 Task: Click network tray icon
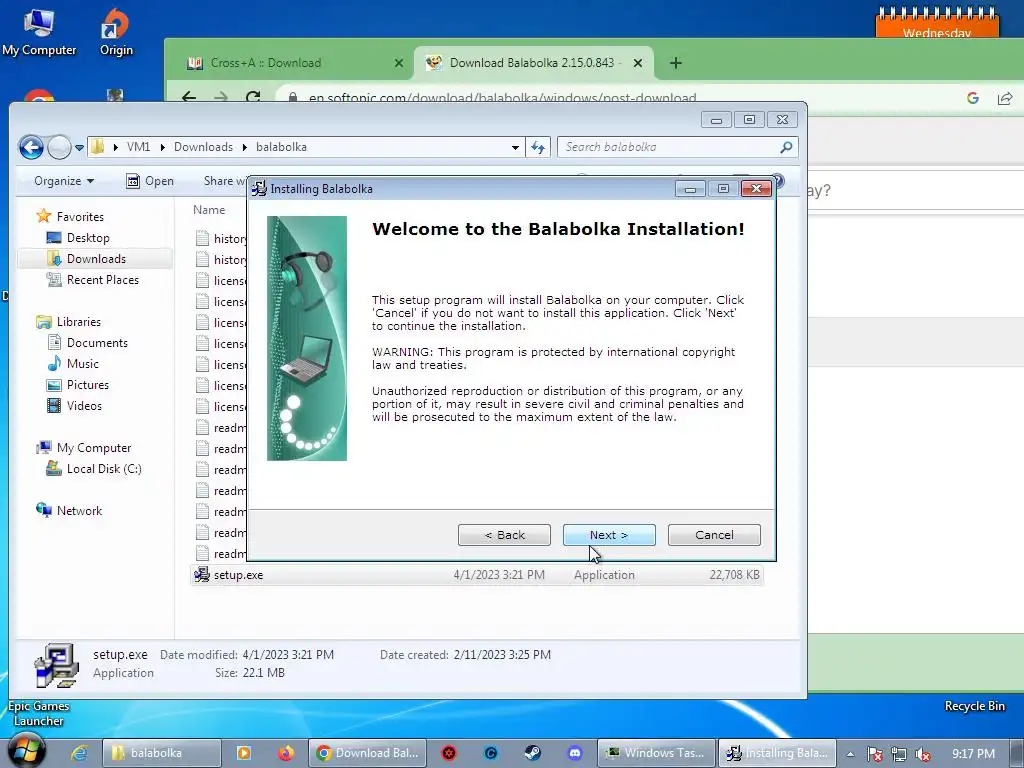click(x=899, y=754)
